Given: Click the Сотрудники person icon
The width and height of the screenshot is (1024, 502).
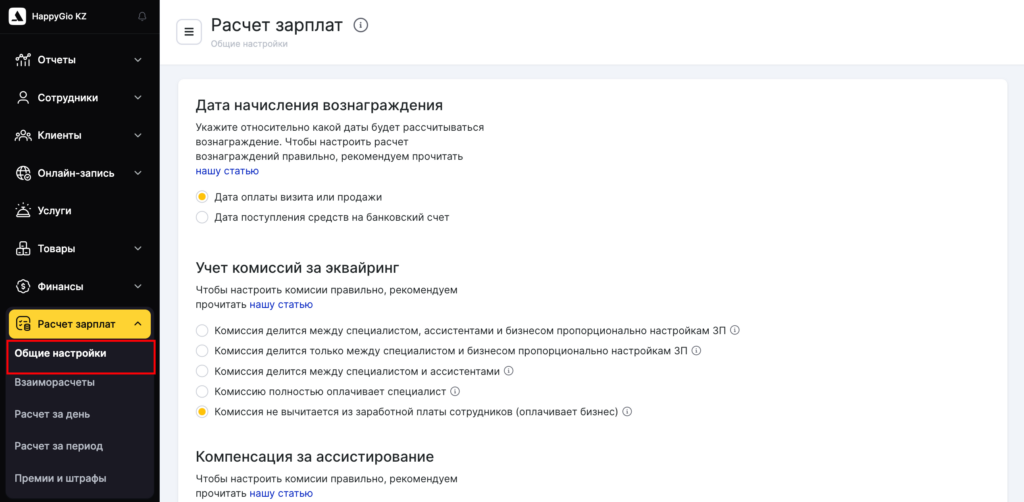Looking at the screenshot, I should (x=24, y=98).
